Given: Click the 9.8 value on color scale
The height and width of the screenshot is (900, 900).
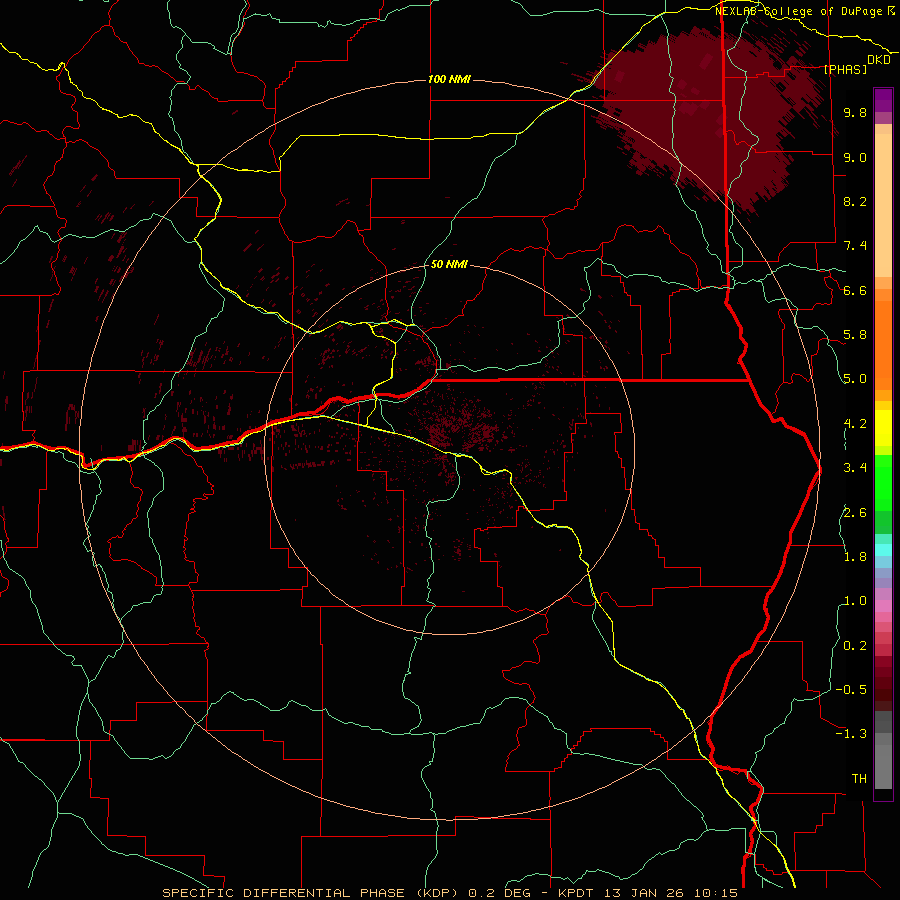Looking at the screenshot, I should click(x=855, y=112).
